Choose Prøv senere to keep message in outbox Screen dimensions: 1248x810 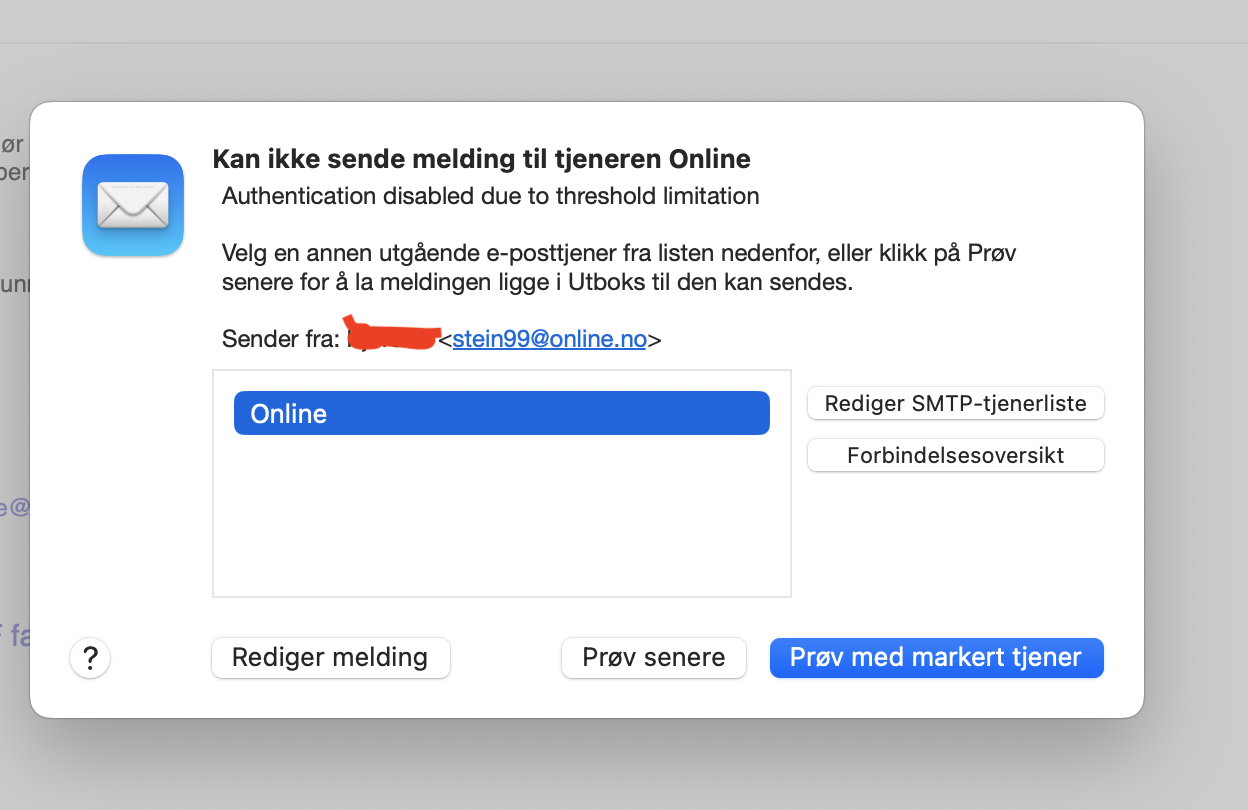tap(654, 658)
